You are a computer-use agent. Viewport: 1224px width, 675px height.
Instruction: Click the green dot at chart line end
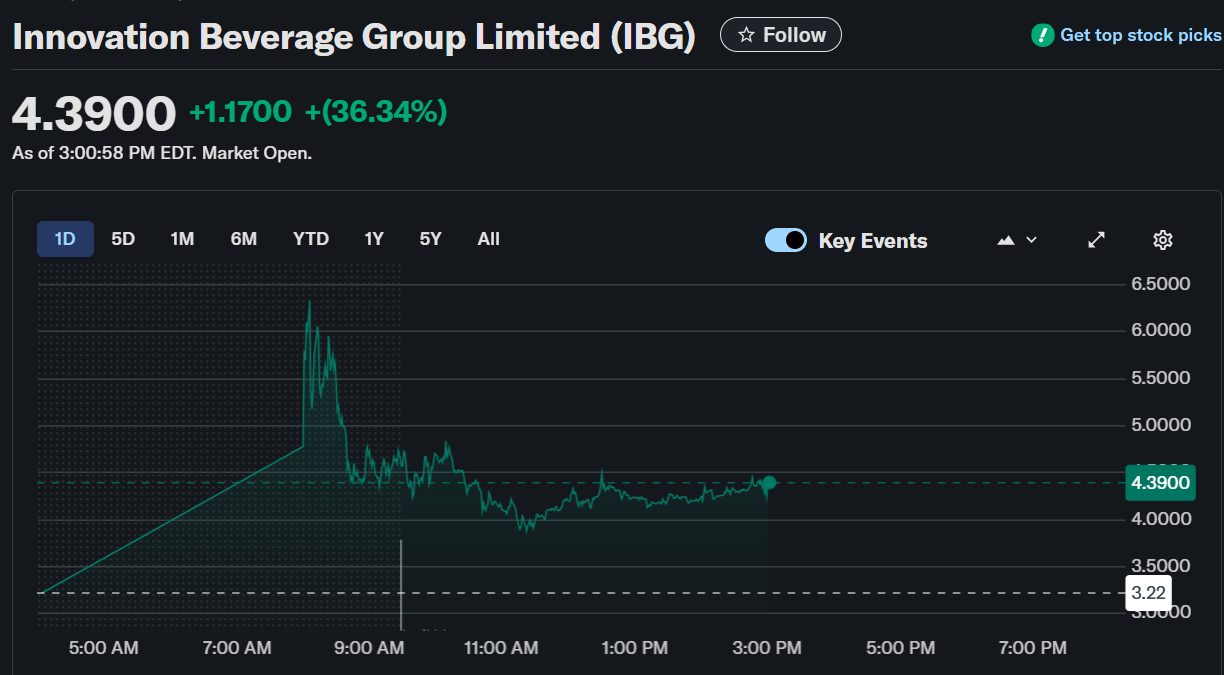pos(768,484)
